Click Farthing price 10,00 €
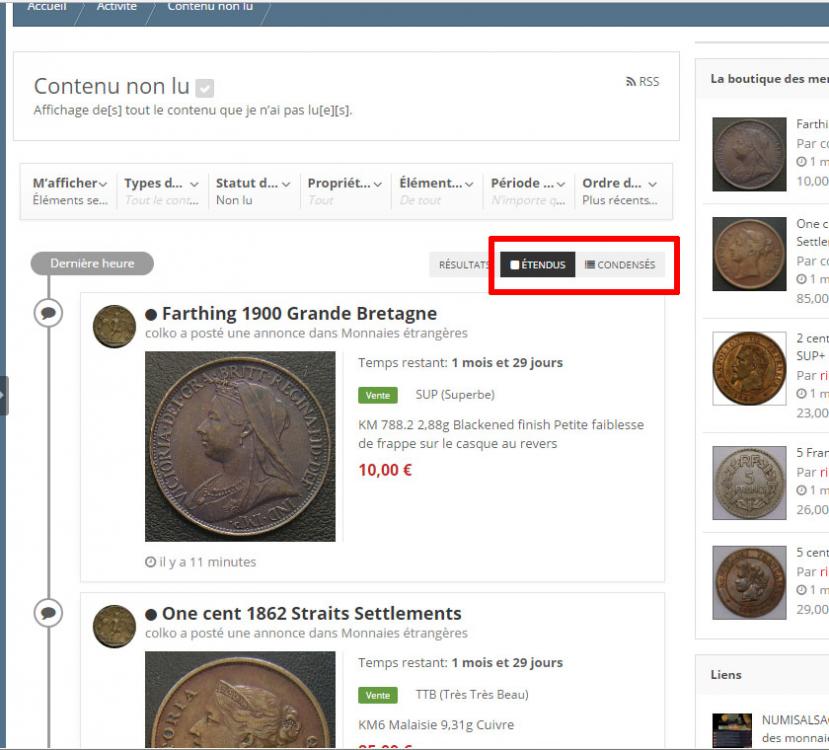This screenshot has width=829, height=750. [x=385, y=470]
